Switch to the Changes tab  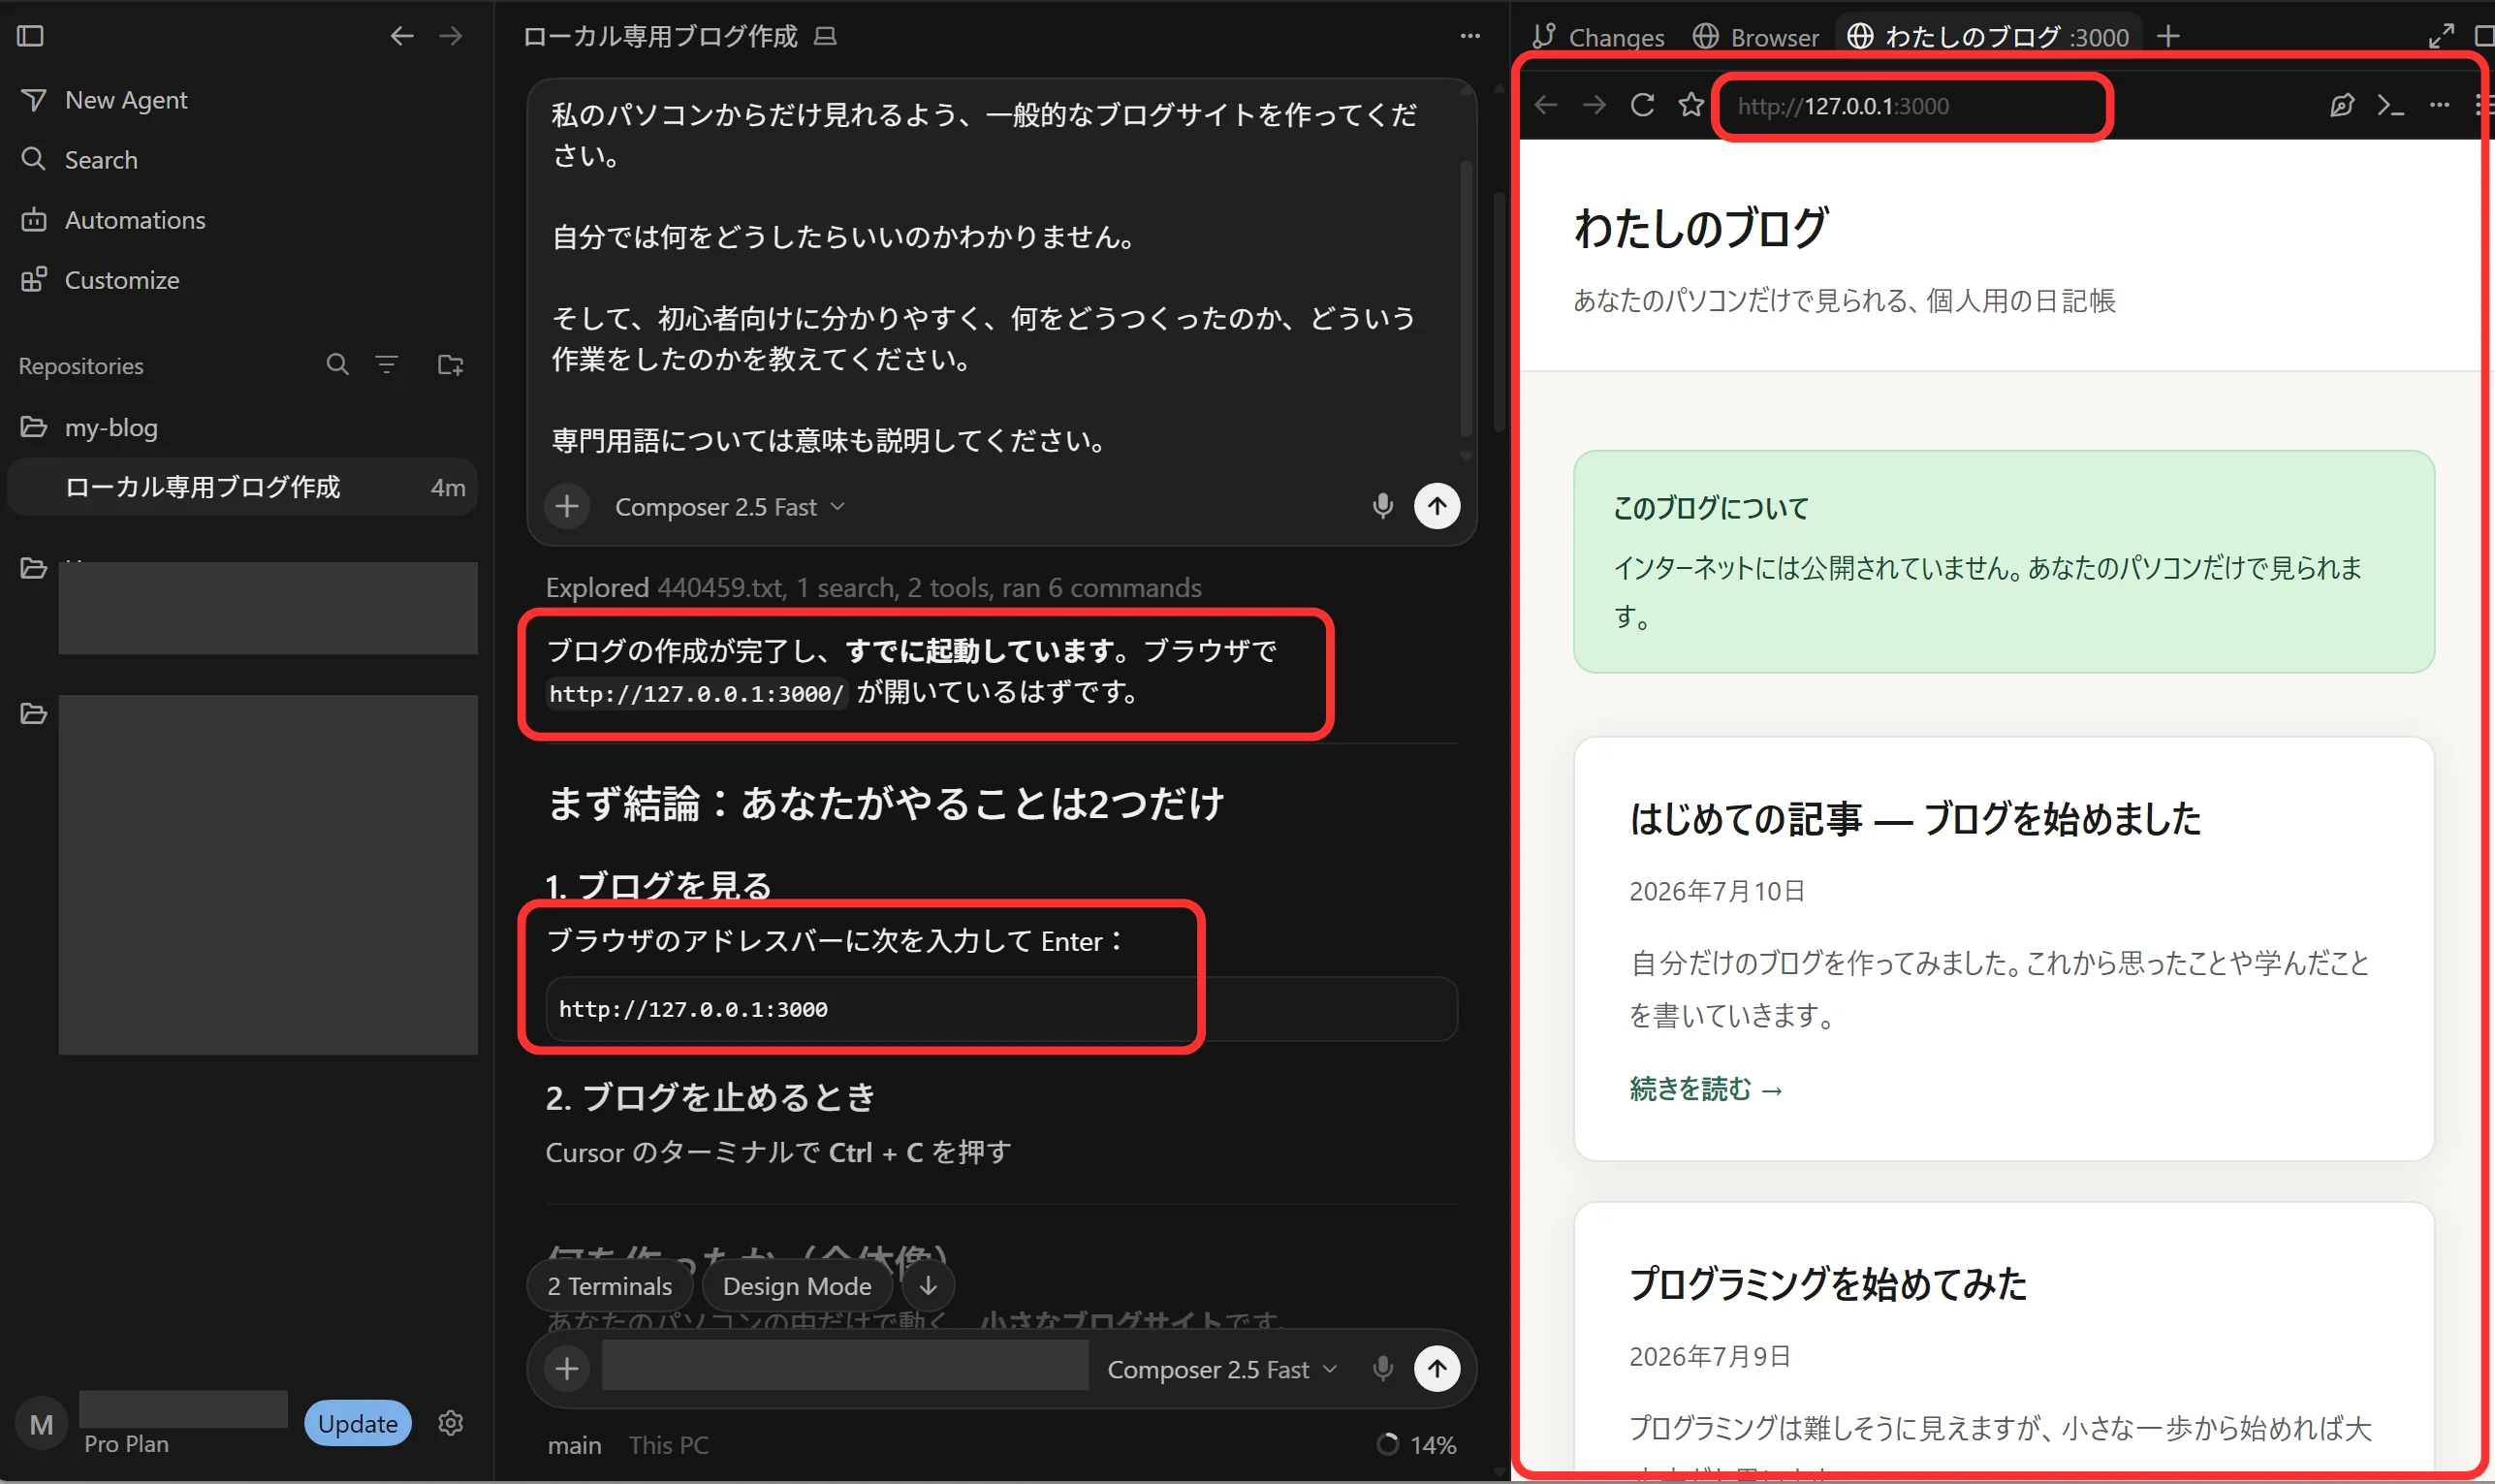point(1597,37)
